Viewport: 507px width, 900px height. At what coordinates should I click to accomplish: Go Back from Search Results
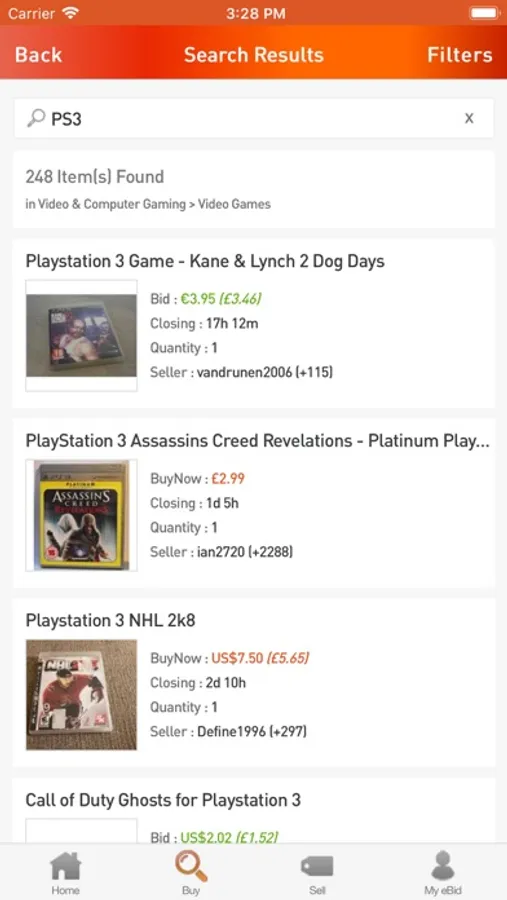(x=38, y=55)
